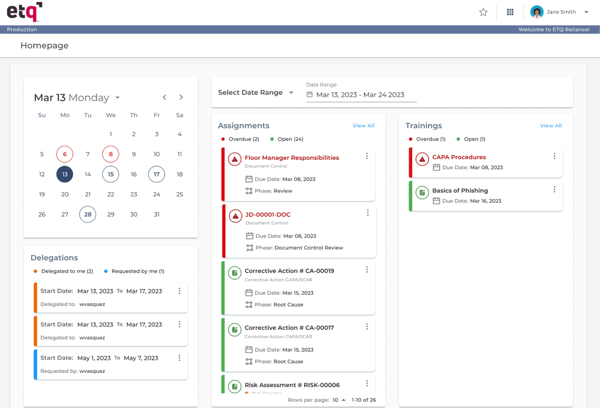Open options menu for RISK-00006 card
Screen dimensions: 600x408
coord(367,383)
